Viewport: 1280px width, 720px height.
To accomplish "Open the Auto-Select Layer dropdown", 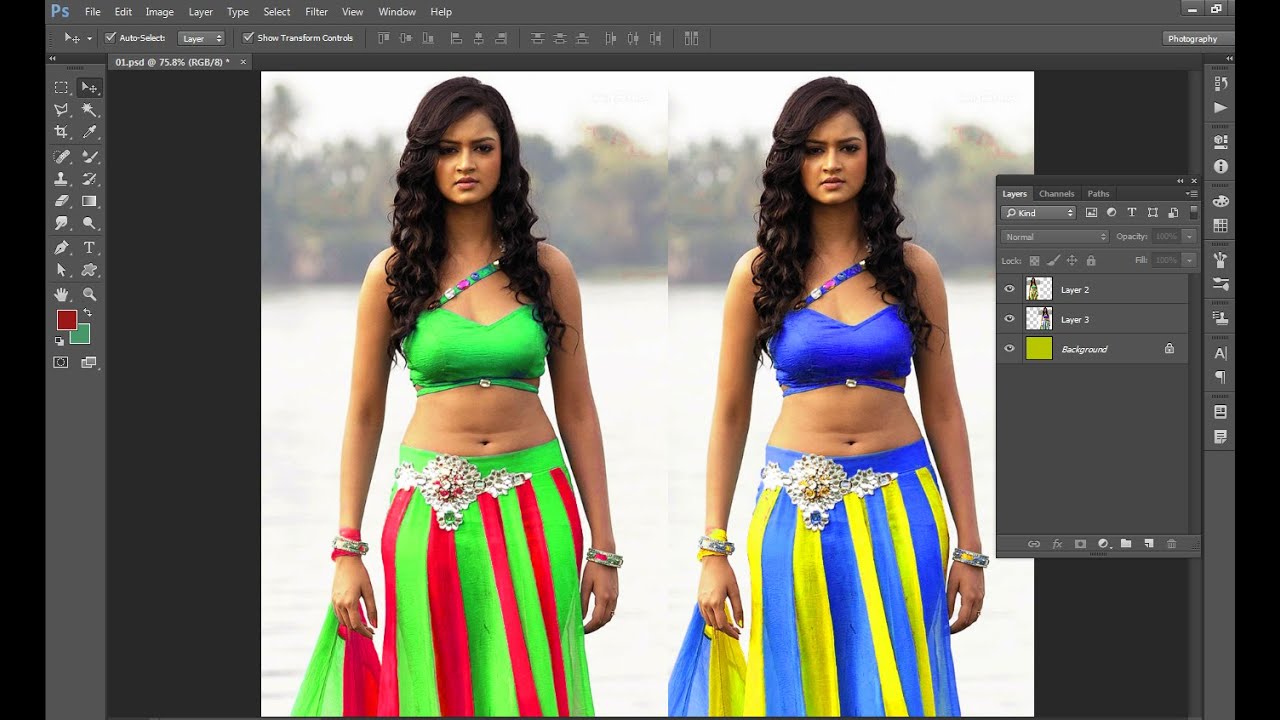I will 201,38.
